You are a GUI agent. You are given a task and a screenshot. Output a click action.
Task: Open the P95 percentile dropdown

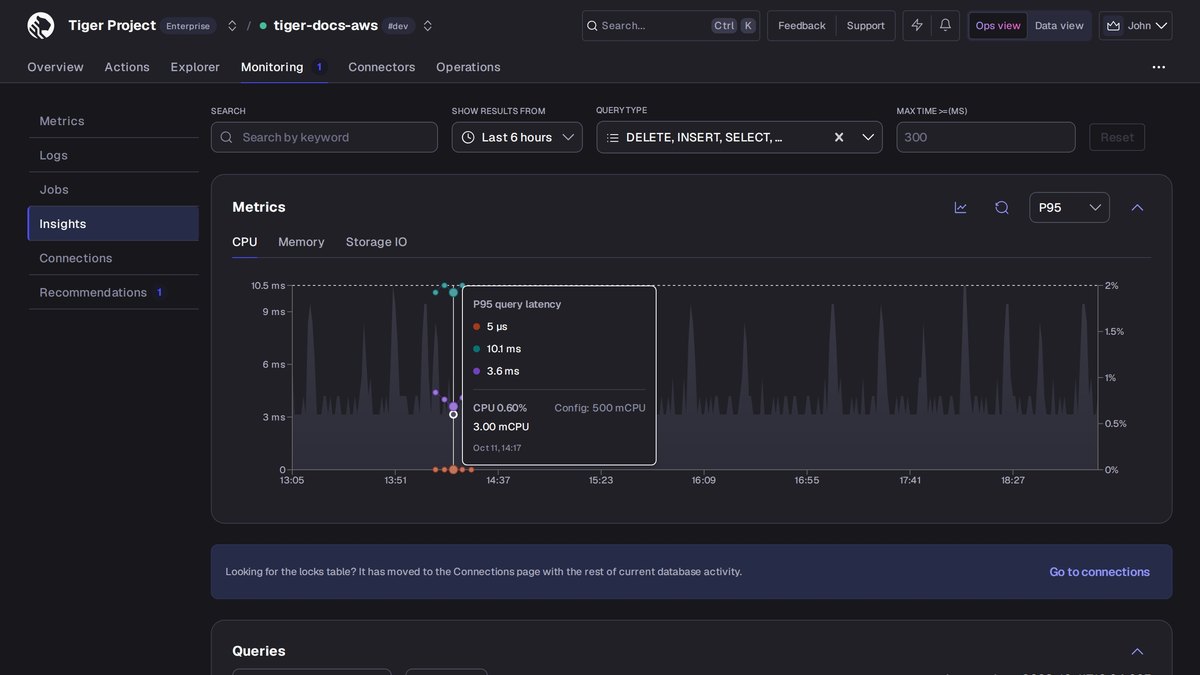[x=1069, y=207]
